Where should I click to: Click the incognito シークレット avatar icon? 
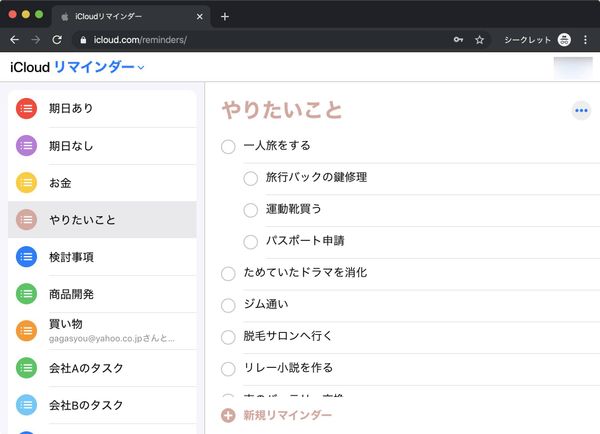(x=564, y=39)
